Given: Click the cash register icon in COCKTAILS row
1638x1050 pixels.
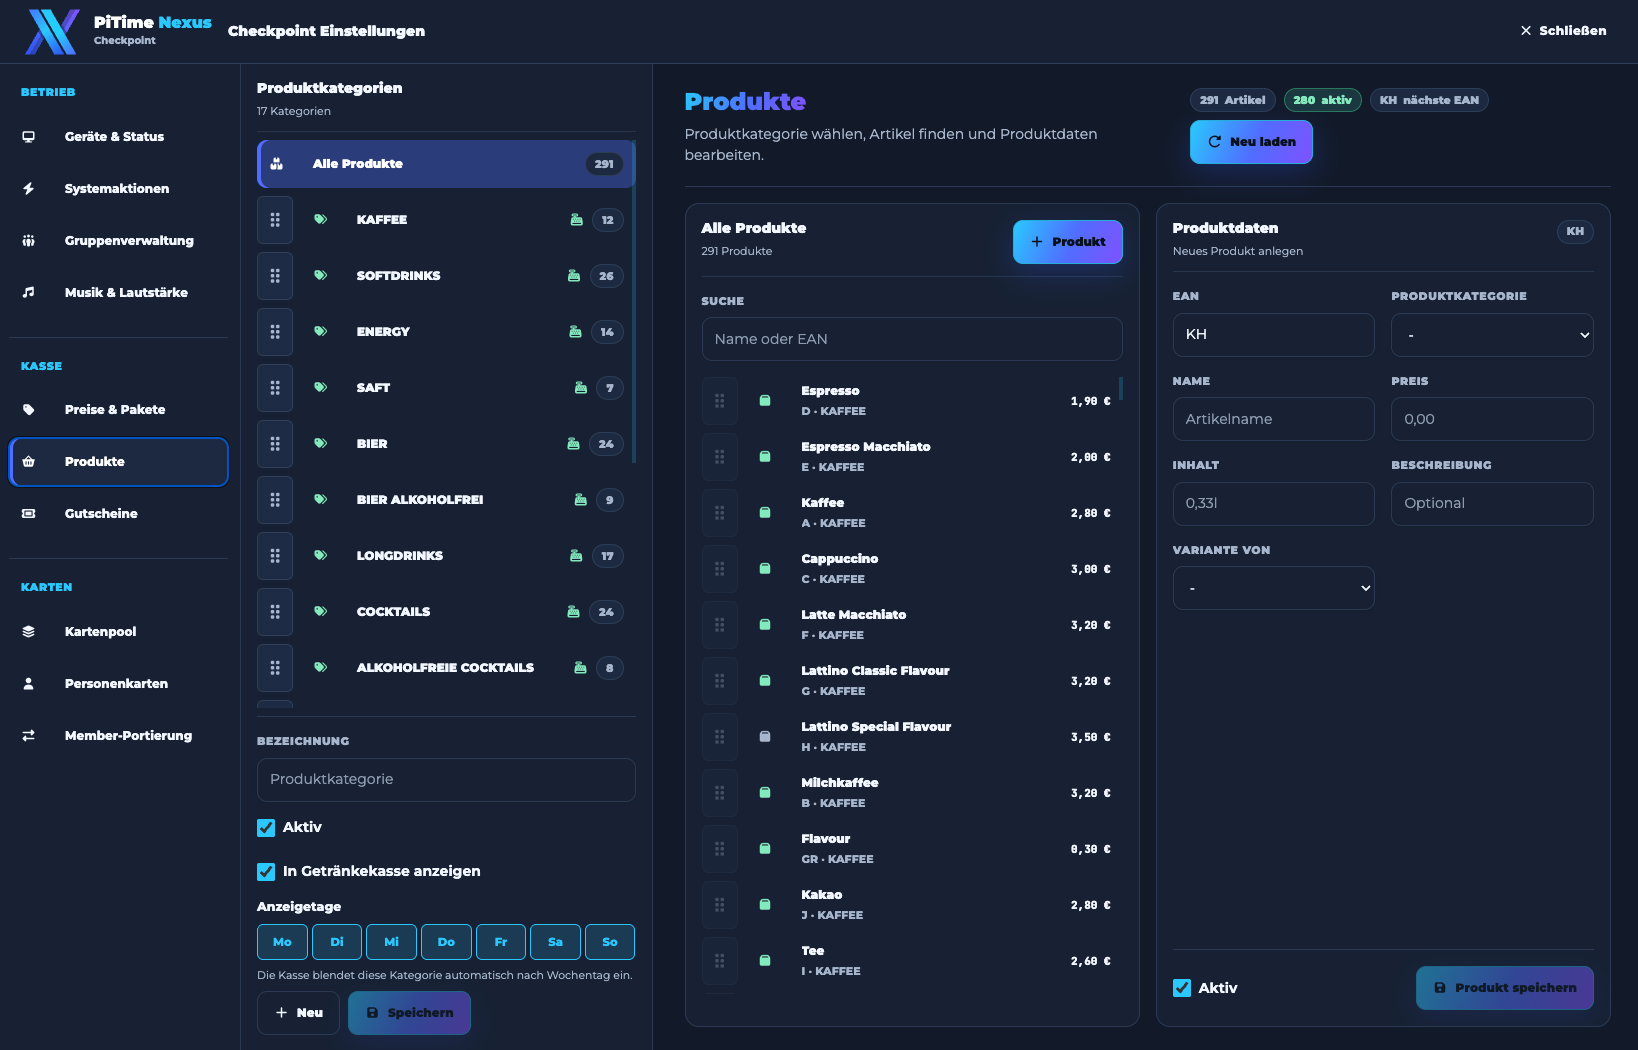Looking at the screenshot, I should pyautogui.click(x=574, y=612).
